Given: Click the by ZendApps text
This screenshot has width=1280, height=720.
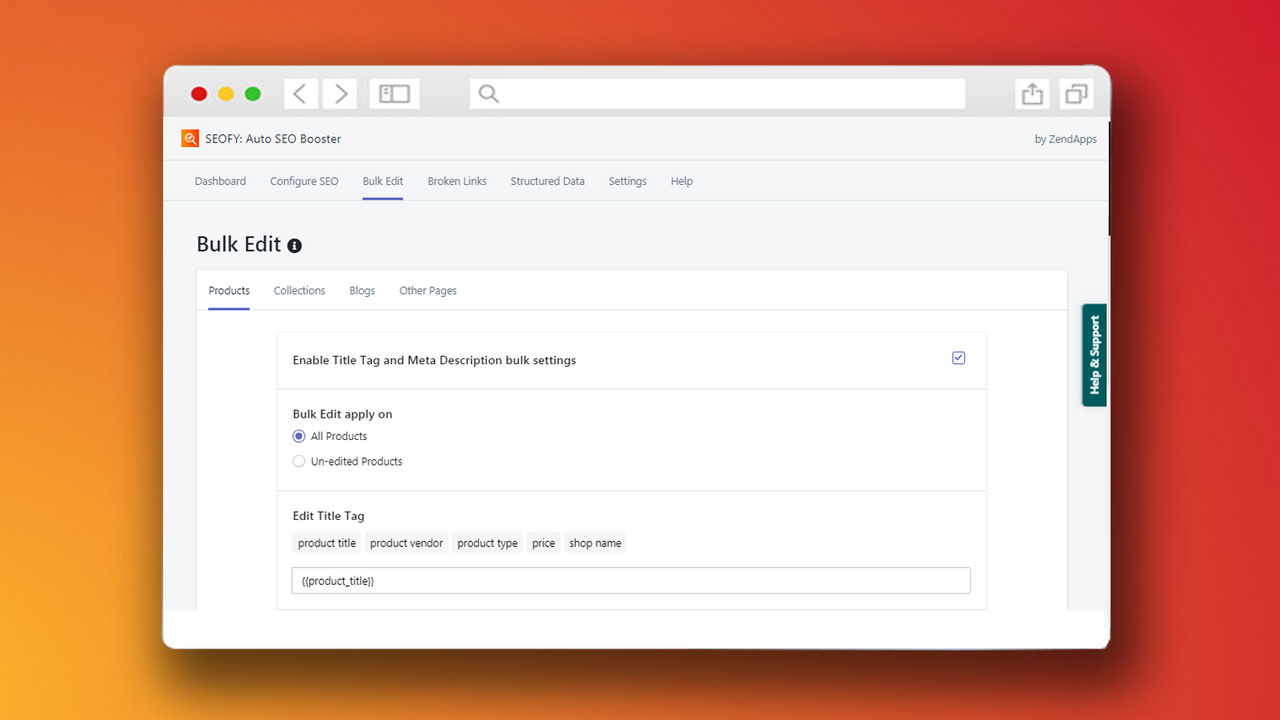Looking at the screenshot, I should [1065, 139].
